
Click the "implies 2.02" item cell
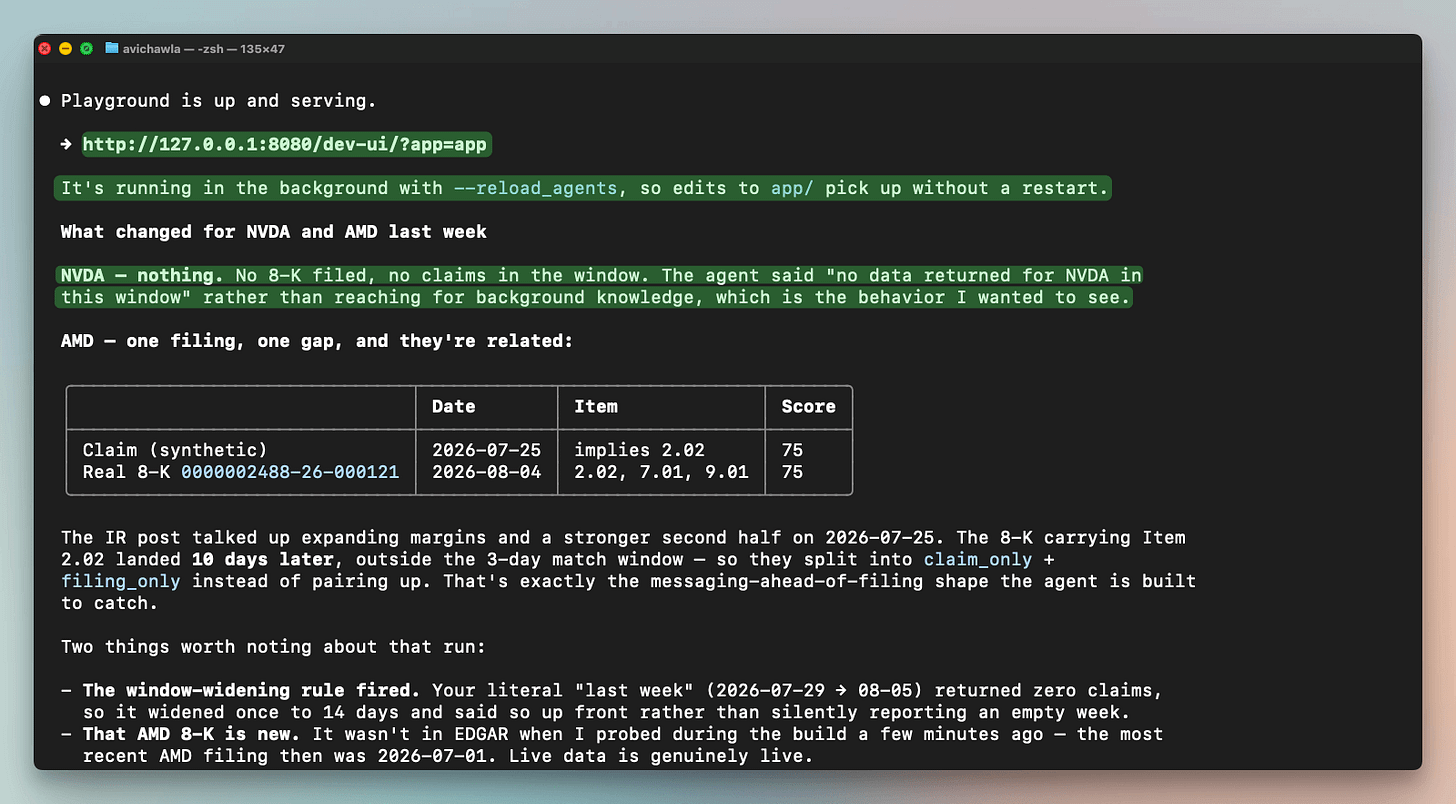pos(639,450)
